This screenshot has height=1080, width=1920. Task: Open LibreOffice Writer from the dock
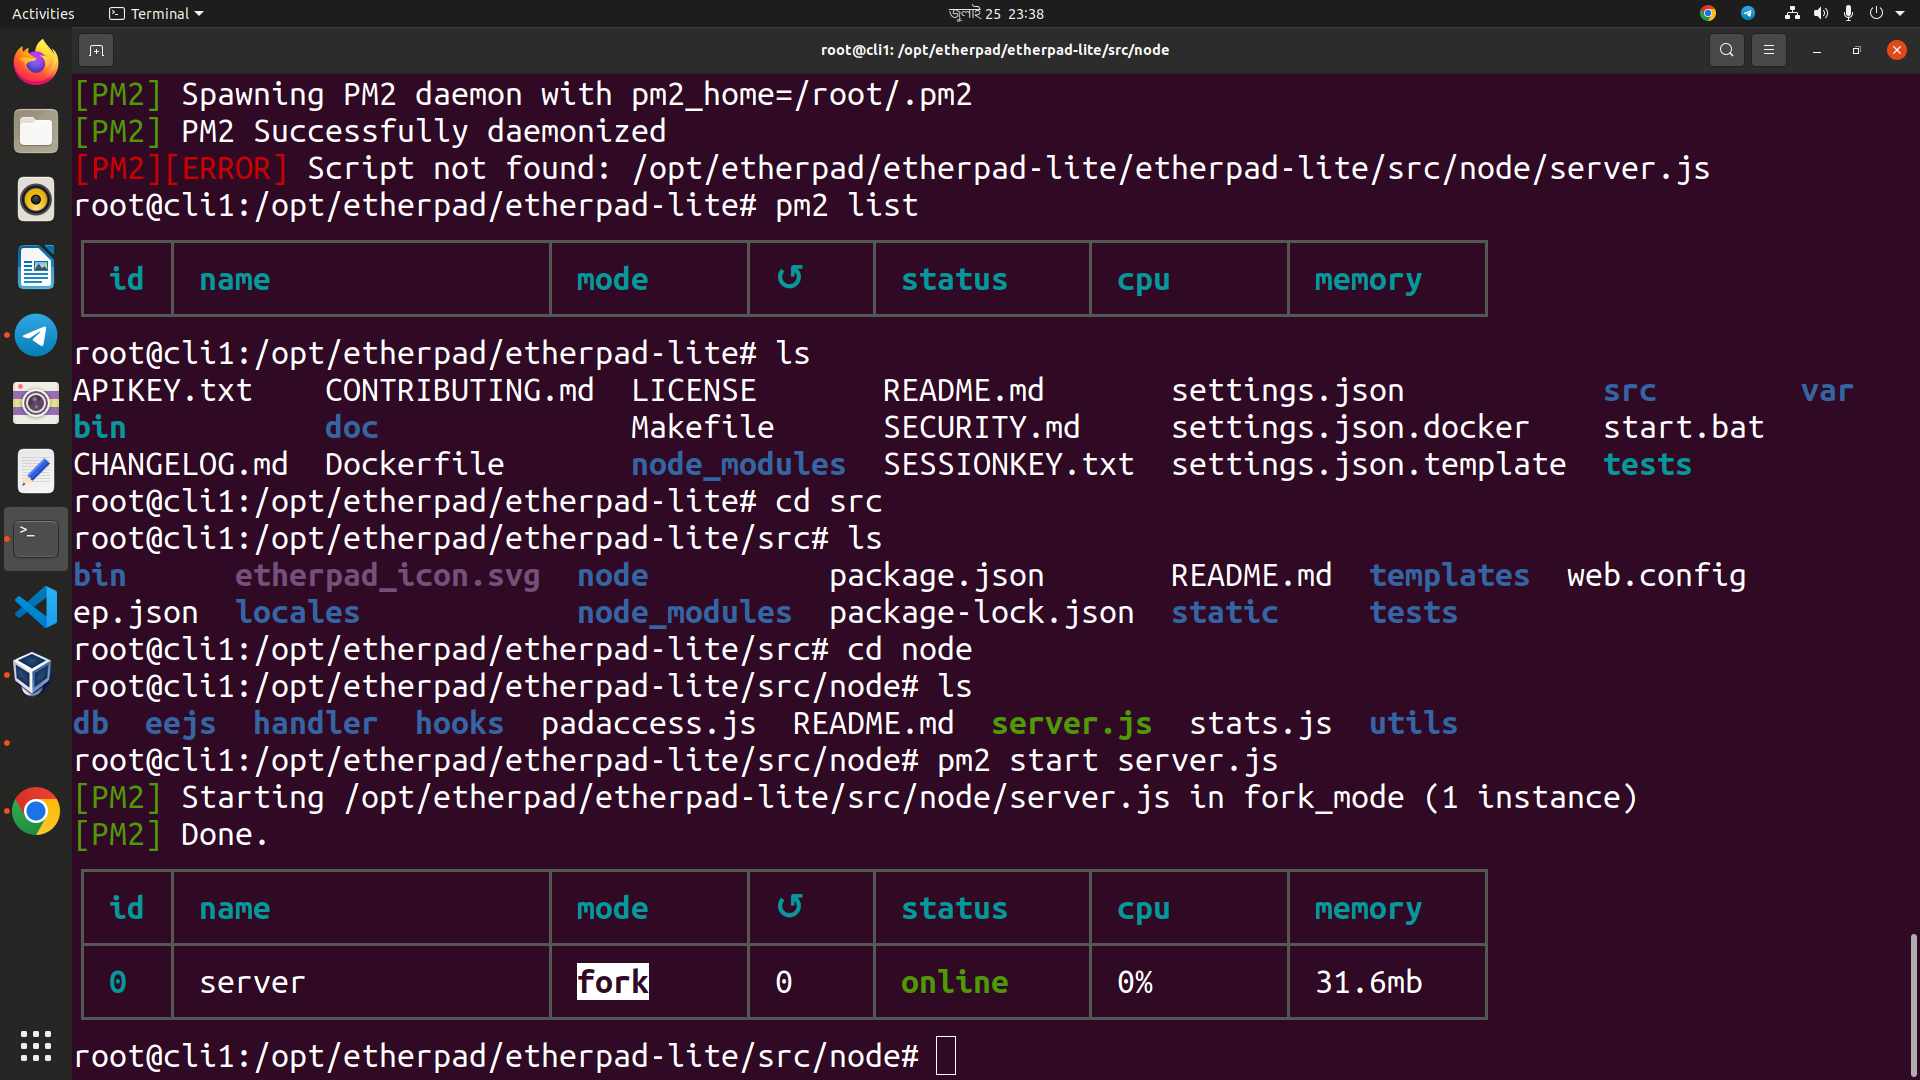point(36,267)
